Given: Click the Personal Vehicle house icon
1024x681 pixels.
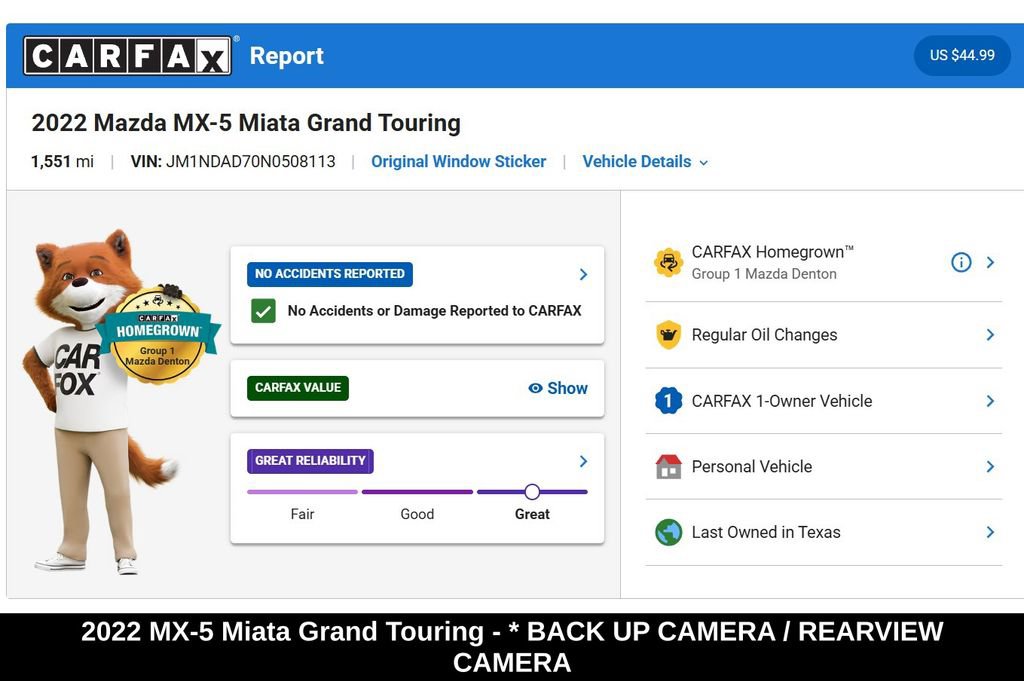Looking at the screenshot, I should pyautogui.click(x=669, y=467).
